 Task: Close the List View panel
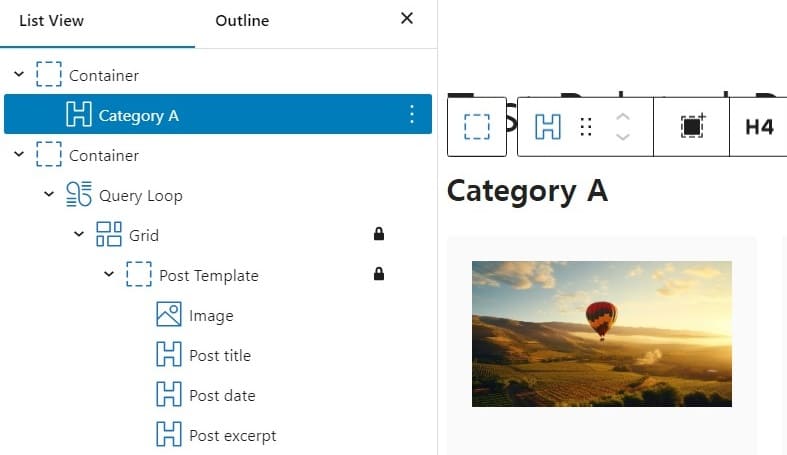click(x=406, y=18)
